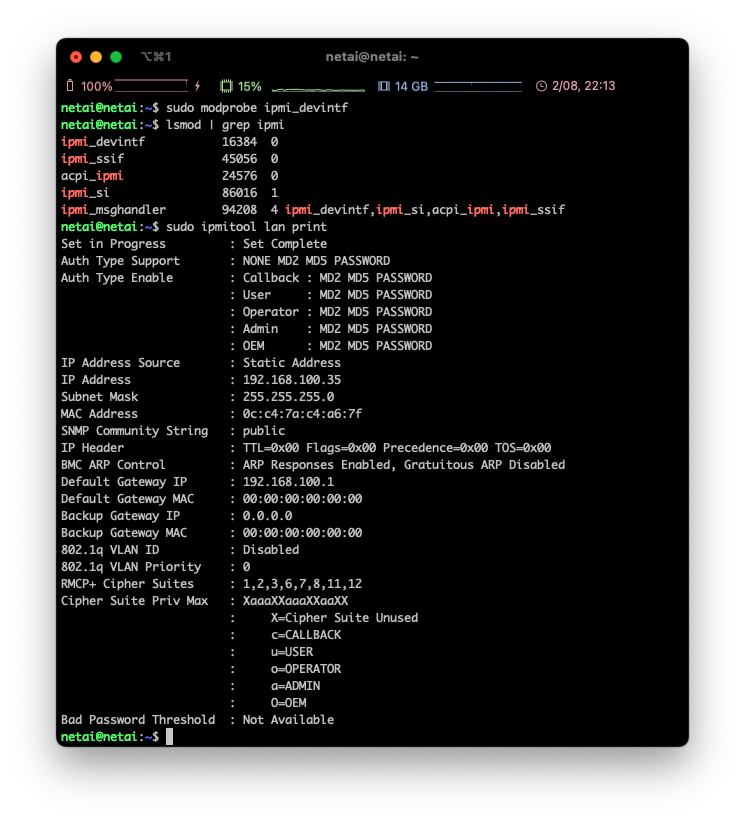The height and width of the screenshot is (821, 745).
Task: Click the memory usage graph bar
Action: click(x=478, y=86)
